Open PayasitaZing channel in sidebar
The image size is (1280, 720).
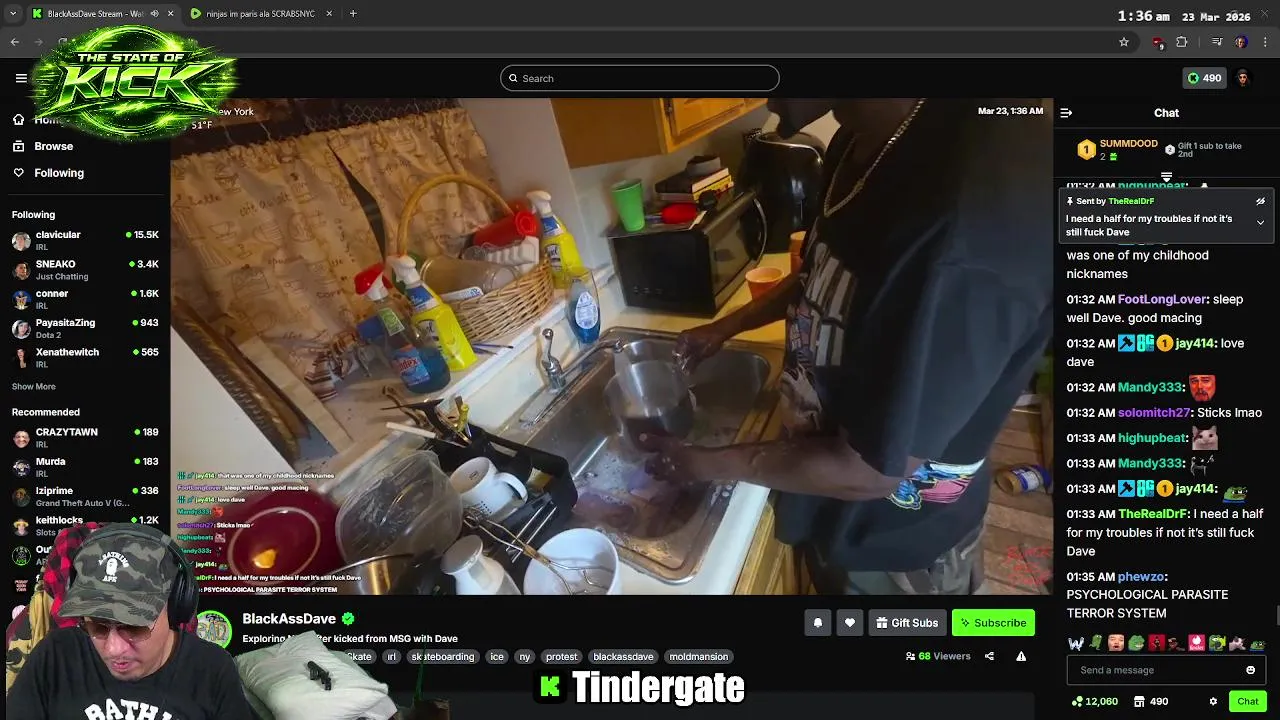pyautogui.click(x=85, y=328)
